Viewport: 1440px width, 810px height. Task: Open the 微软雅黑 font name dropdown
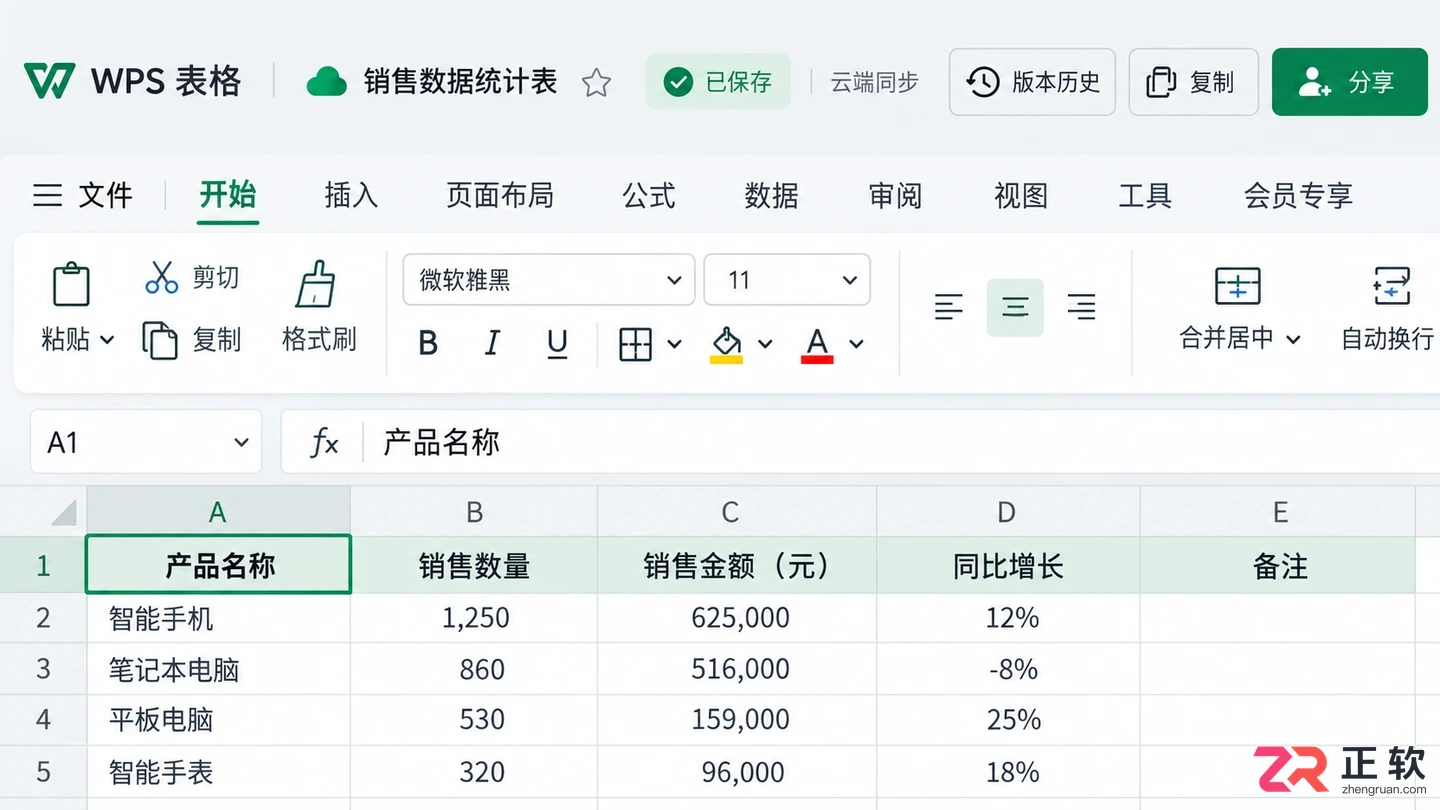(548, 280)
